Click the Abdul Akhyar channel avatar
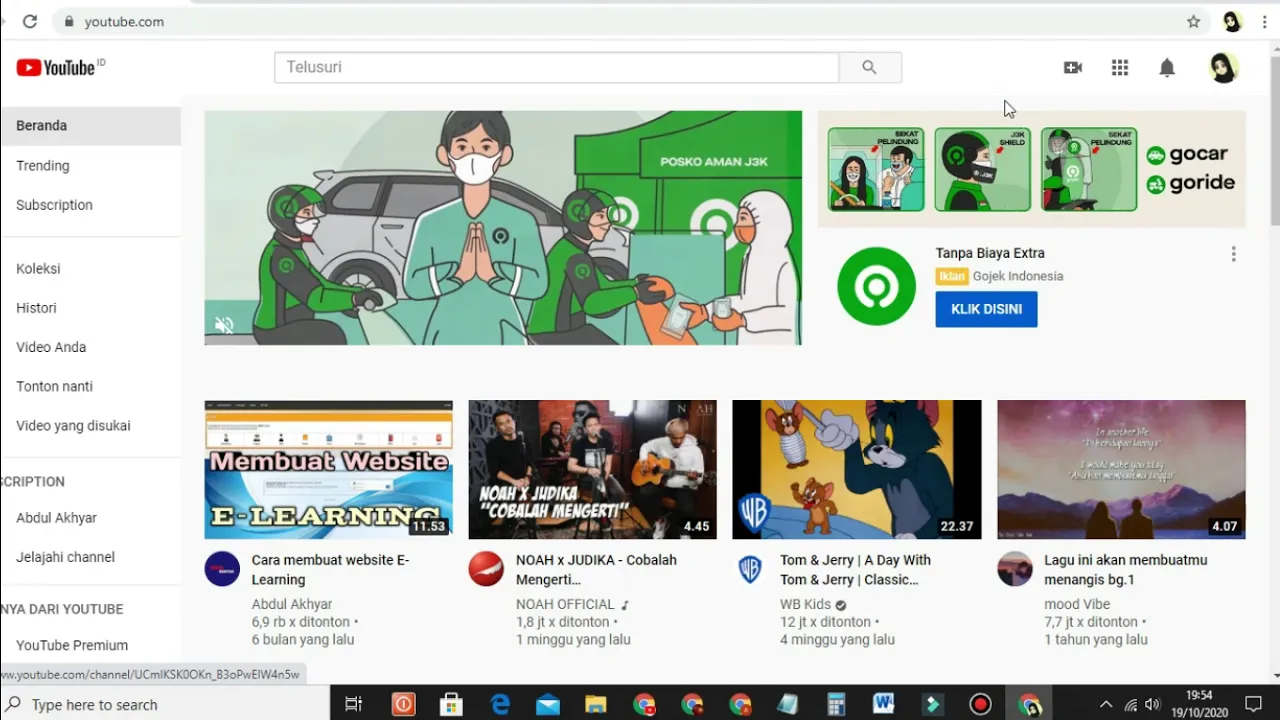 222,568
